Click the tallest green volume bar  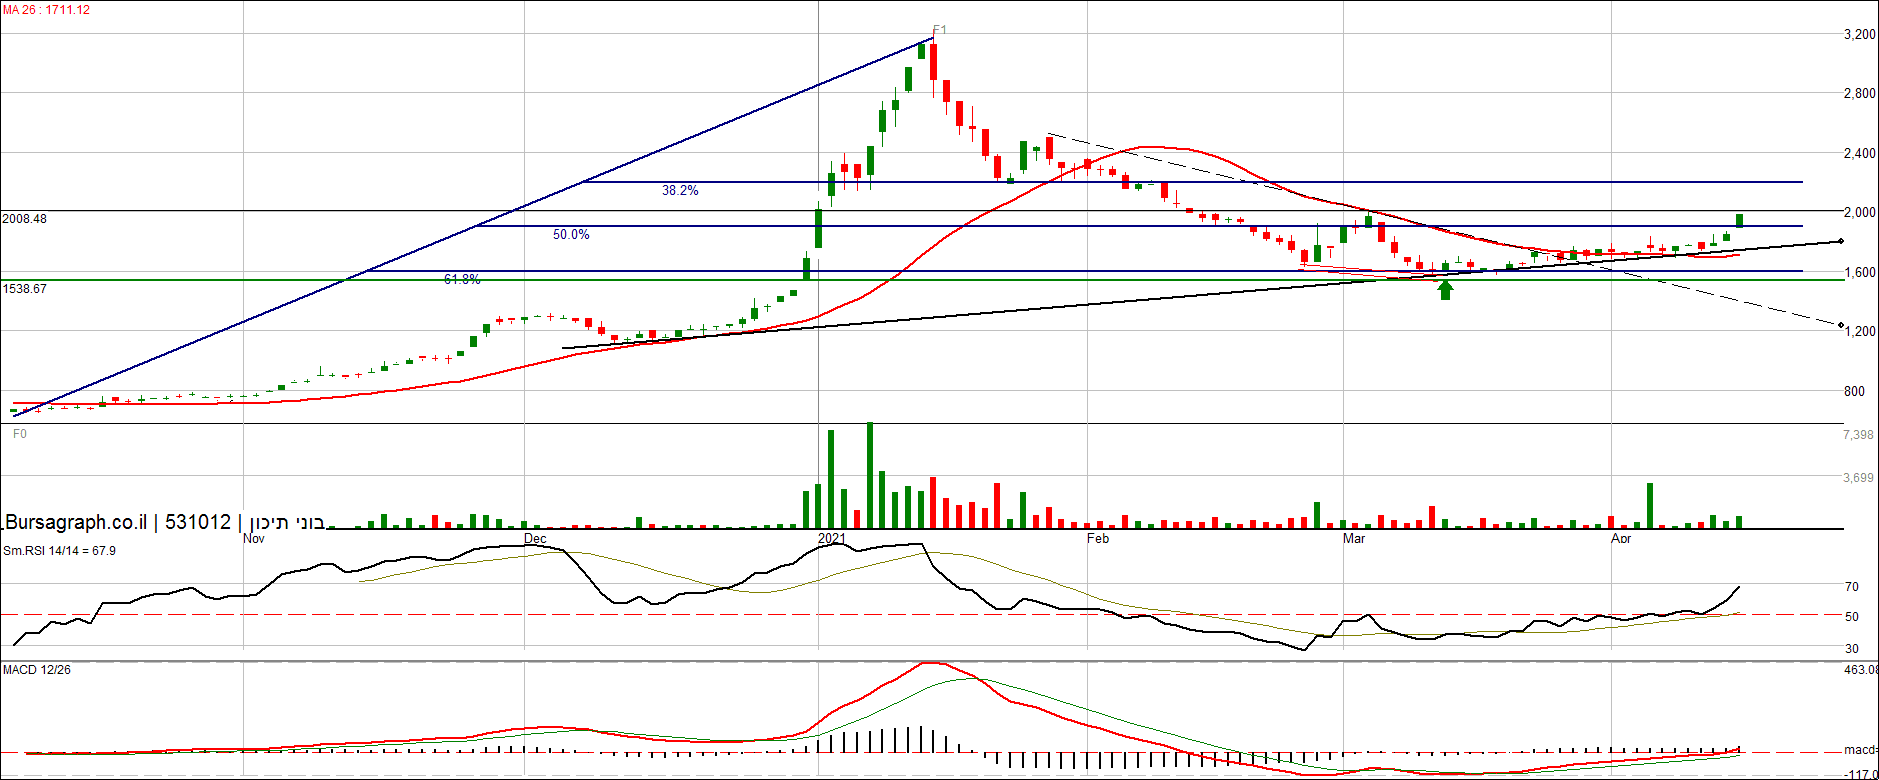click(869, 475)
